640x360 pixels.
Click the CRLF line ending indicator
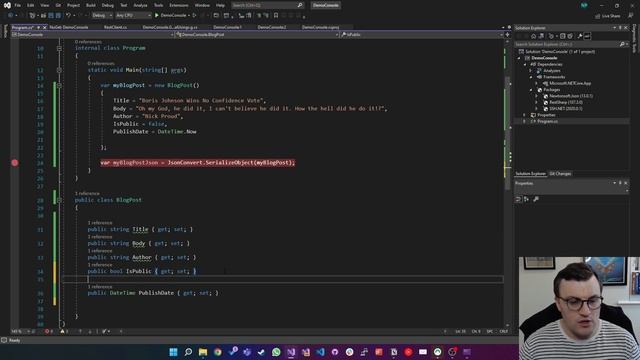point(504,331)
